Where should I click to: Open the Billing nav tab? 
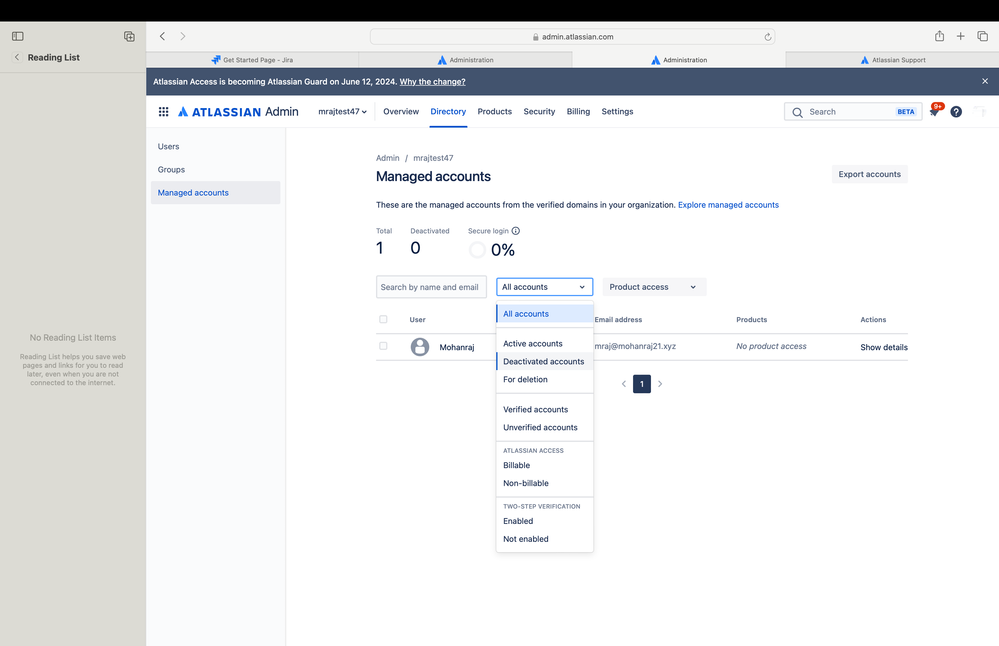(x=578, y=111)
